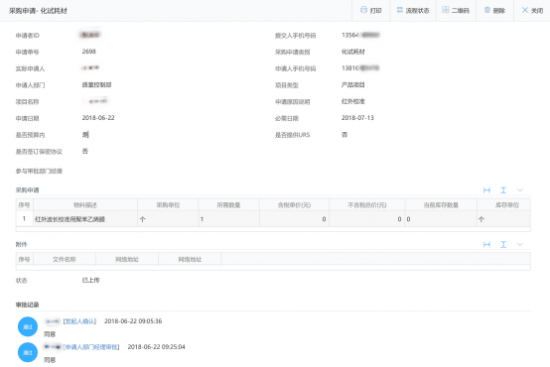Click the 0 cell under 不含税总价(元)

[x=367, y=219]
